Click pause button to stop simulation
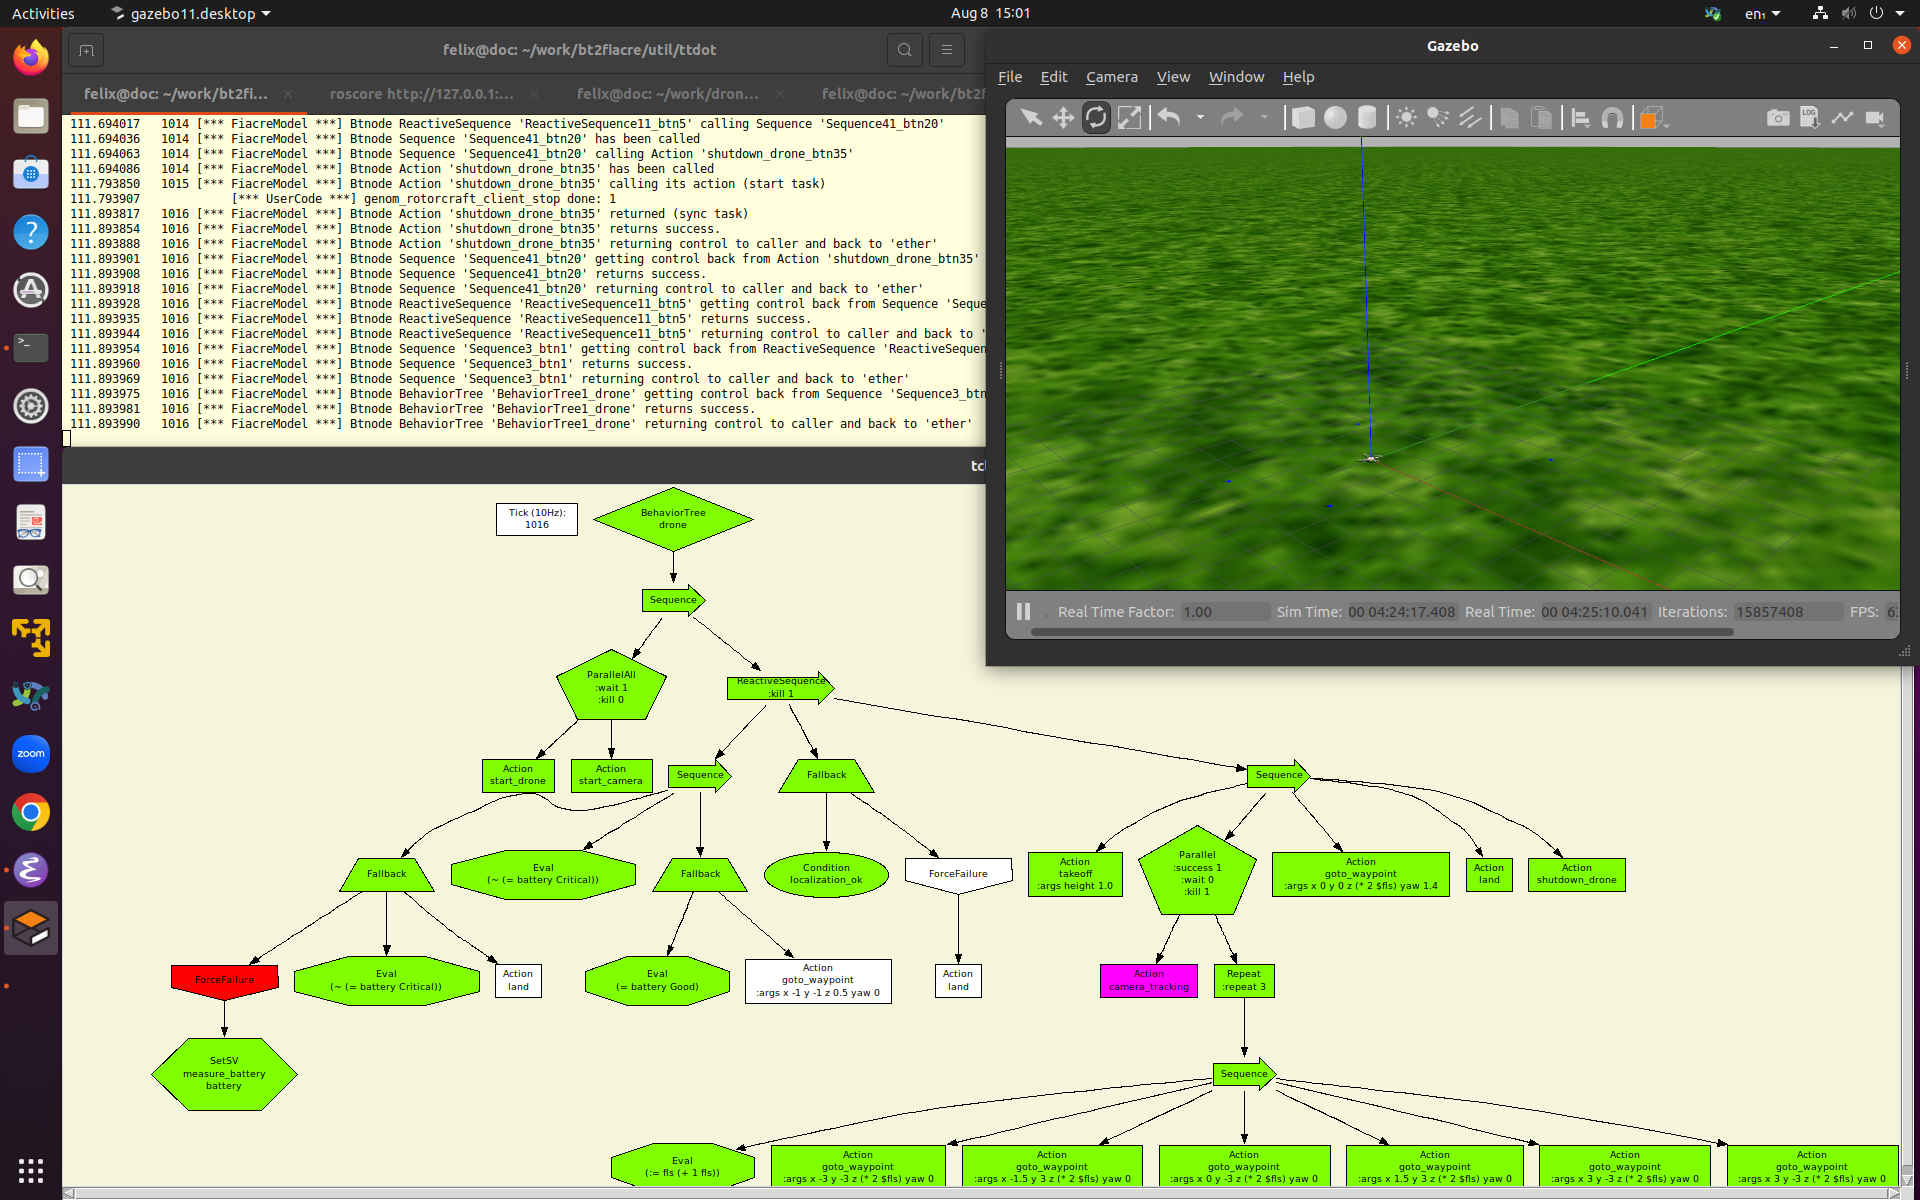 pyautogui.click(x=1023, y=611)
